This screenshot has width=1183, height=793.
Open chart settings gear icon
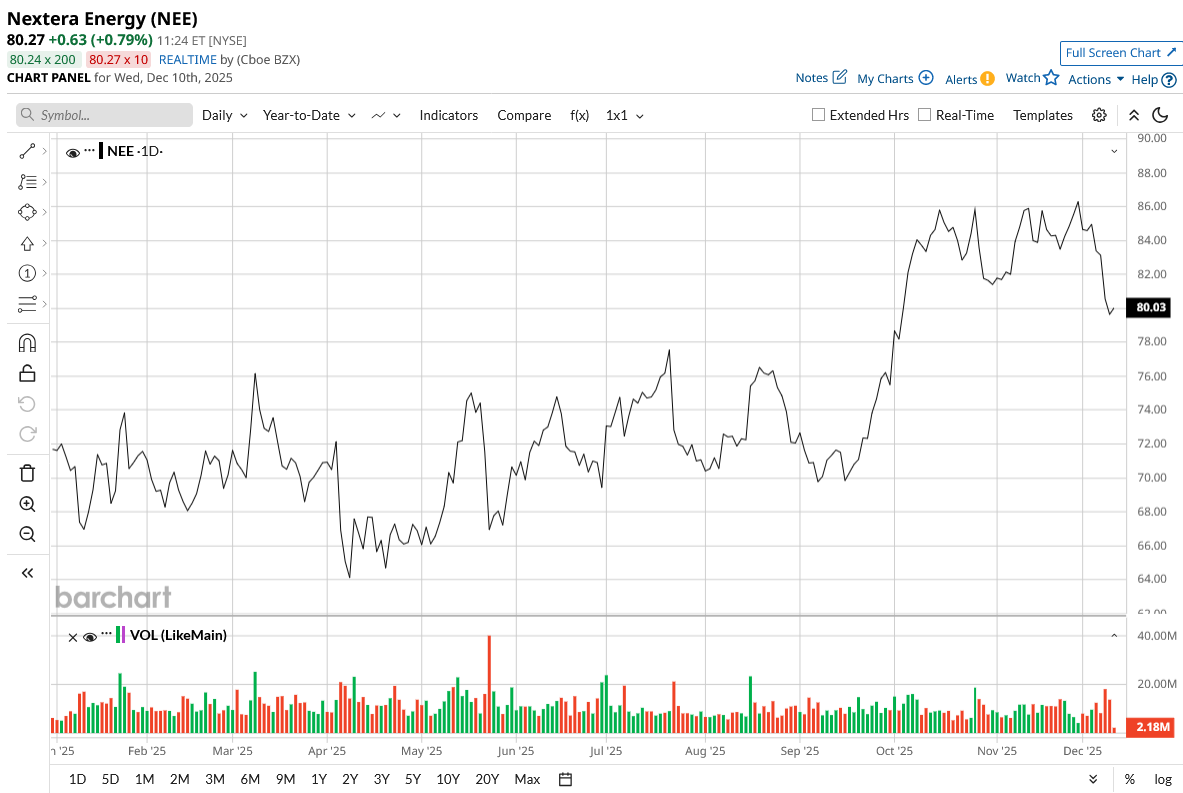(1099, 115)
